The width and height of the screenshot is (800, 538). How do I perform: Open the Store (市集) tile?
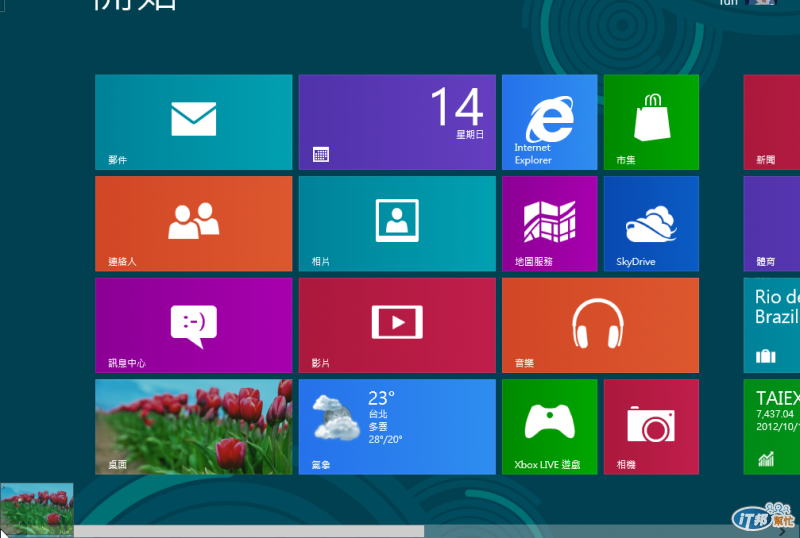(x=651, y=122)
